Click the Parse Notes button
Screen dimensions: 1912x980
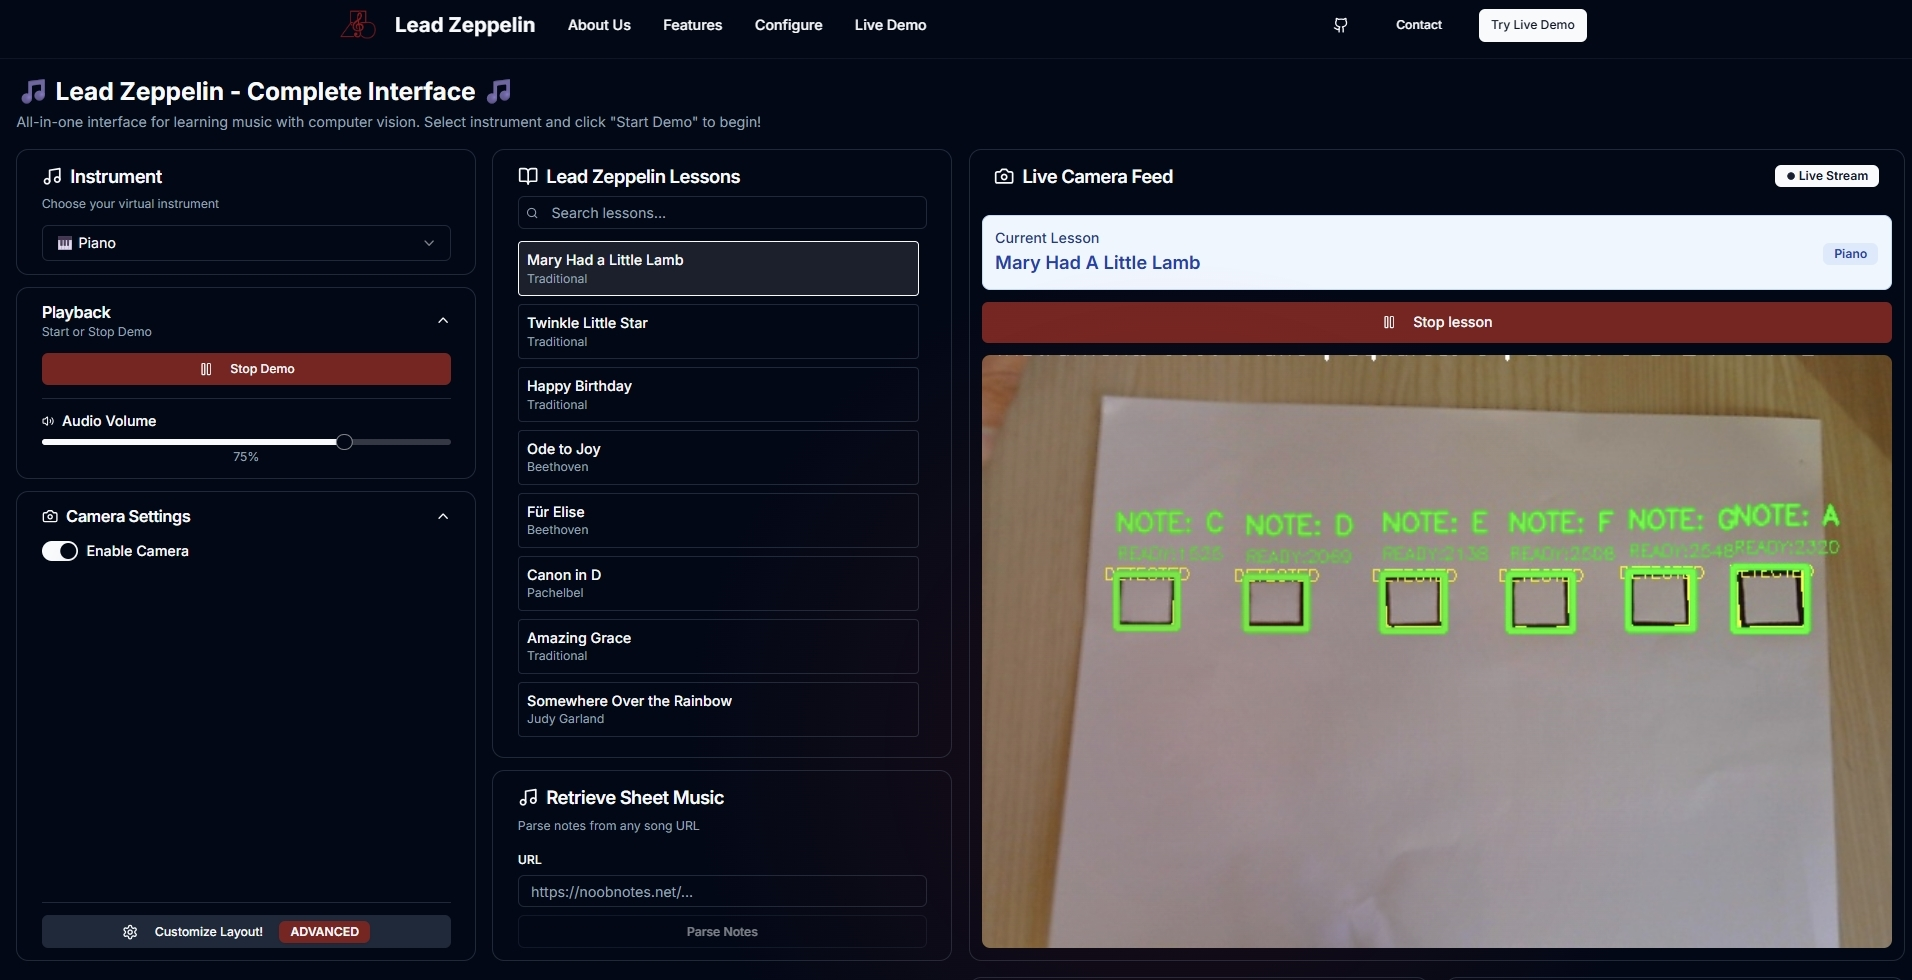(x=722, y=932)
